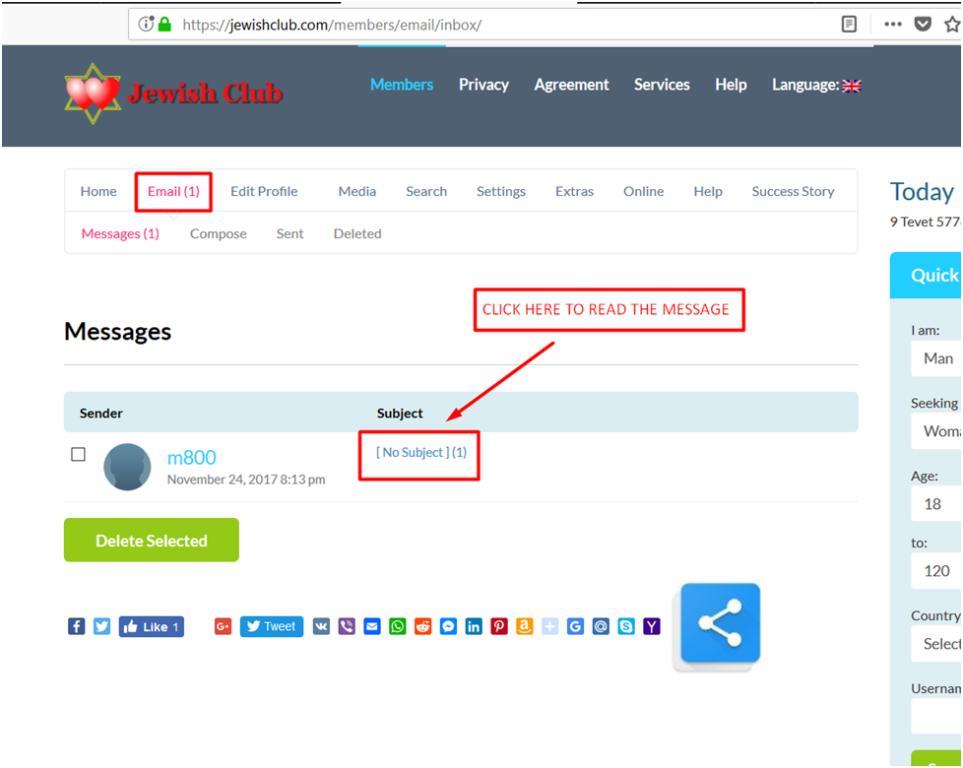The width and height of the screenshot is (963, 768).
Task: Open the Country select dropdown
Action: tap(936, 643)
